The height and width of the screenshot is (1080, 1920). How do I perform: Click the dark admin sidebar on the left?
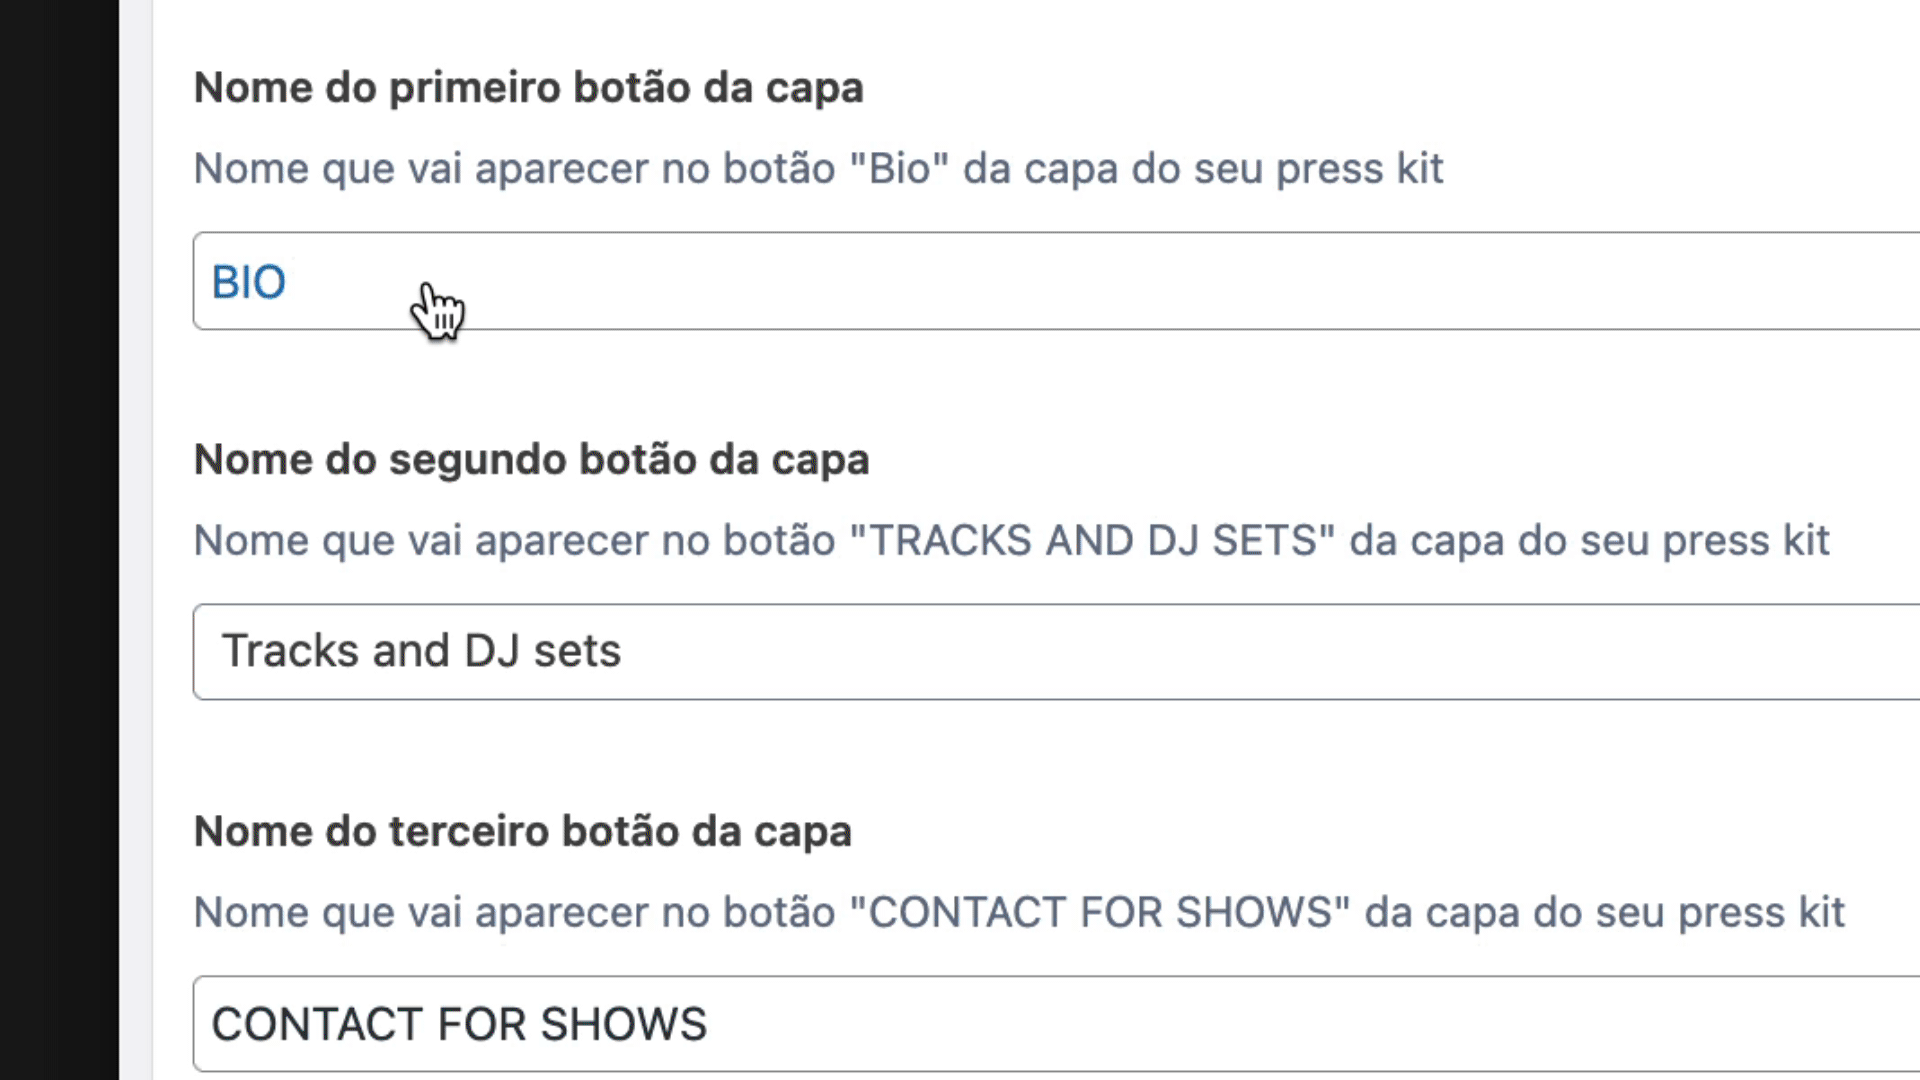(59, 540)
